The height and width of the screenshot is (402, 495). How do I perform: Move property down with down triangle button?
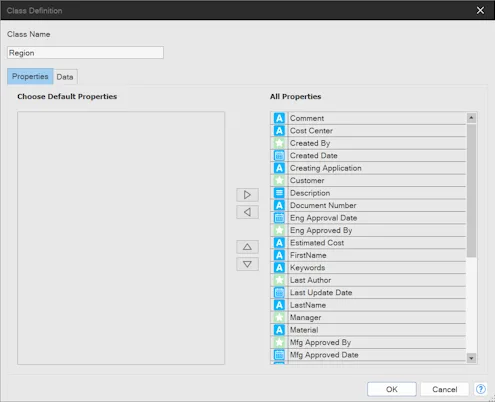(247, 264)
